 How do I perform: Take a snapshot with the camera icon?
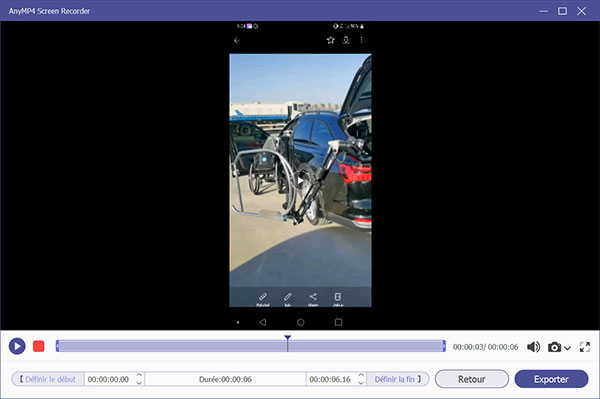point(554,347)
